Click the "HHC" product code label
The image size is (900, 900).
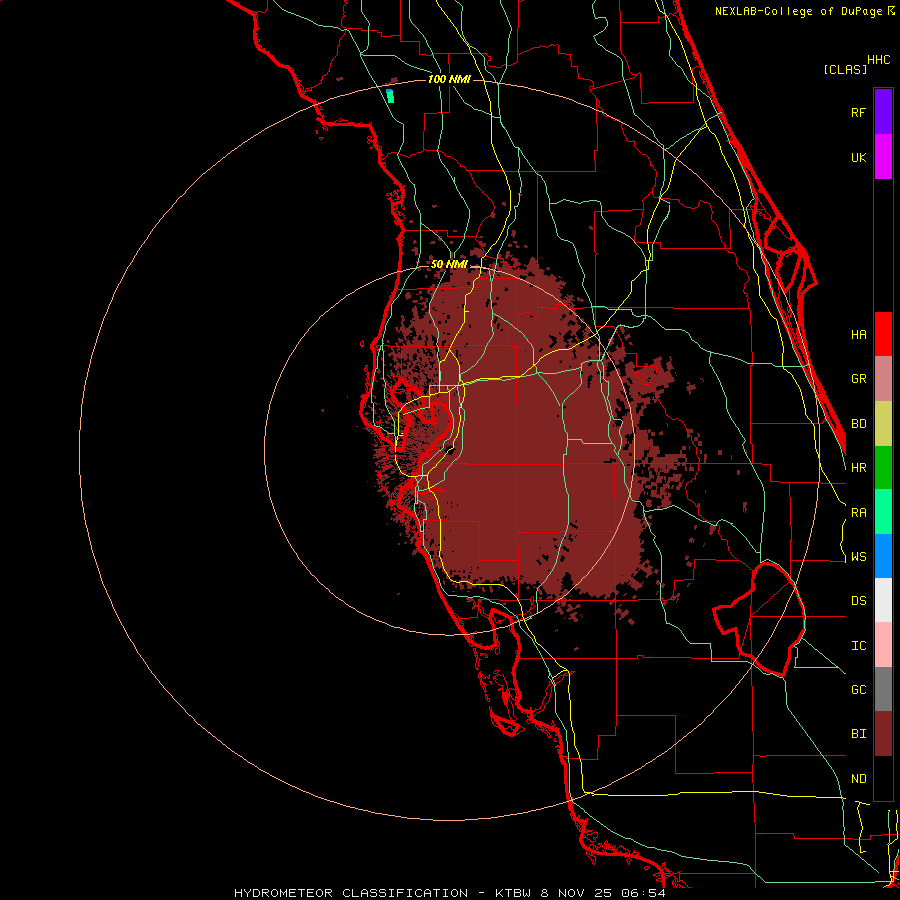click(x=879, y=59)
